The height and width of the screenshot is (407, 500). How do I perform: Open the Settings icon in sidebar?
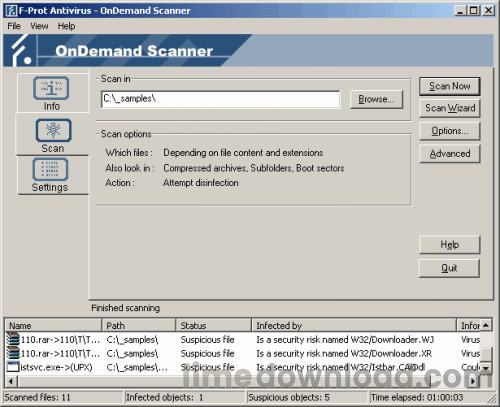coord(51,169)
